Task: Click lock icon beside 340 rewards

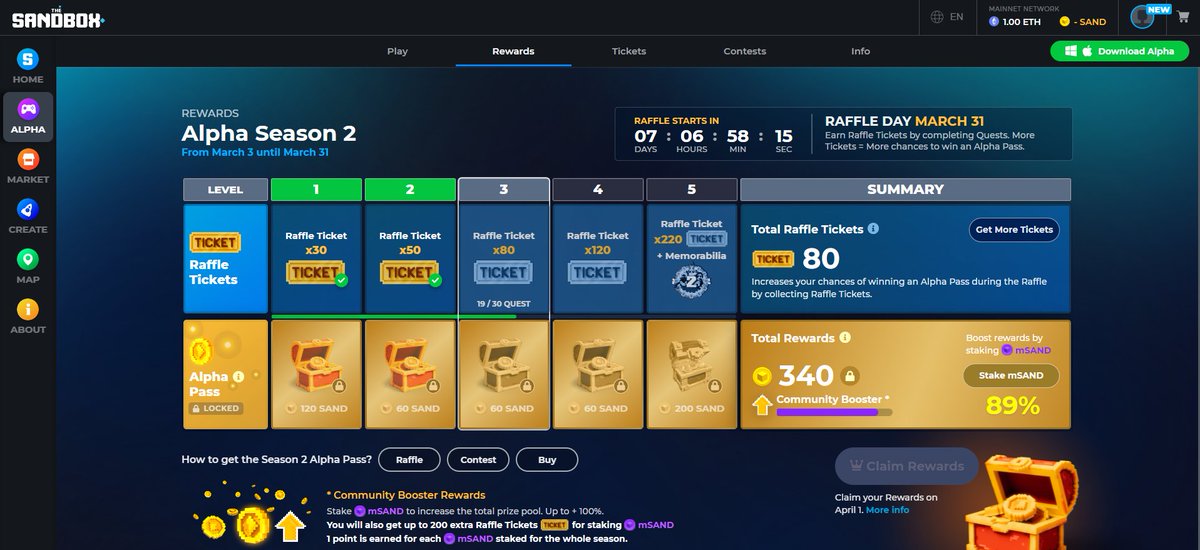Action: pyautogui.click(x=849, y=375)
